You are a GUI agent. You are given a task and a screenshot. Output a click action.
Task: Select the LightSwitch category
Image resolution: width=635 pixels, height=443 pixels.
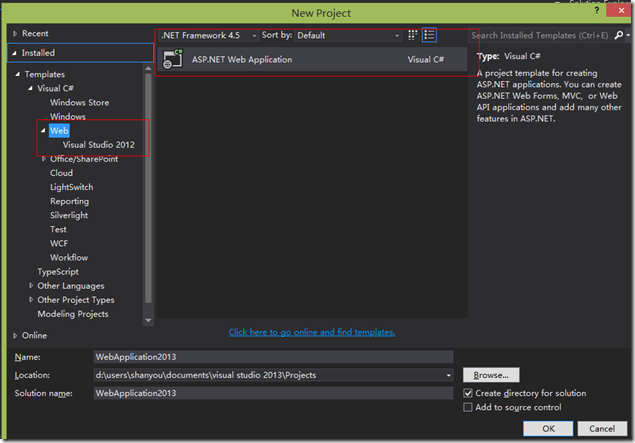72,187
